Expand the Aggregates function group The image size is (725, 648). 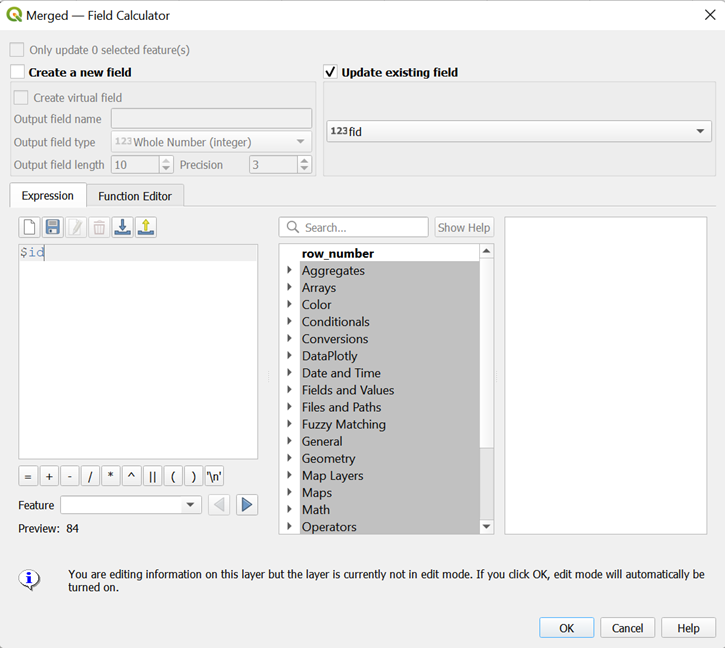(x=290, y=271)
